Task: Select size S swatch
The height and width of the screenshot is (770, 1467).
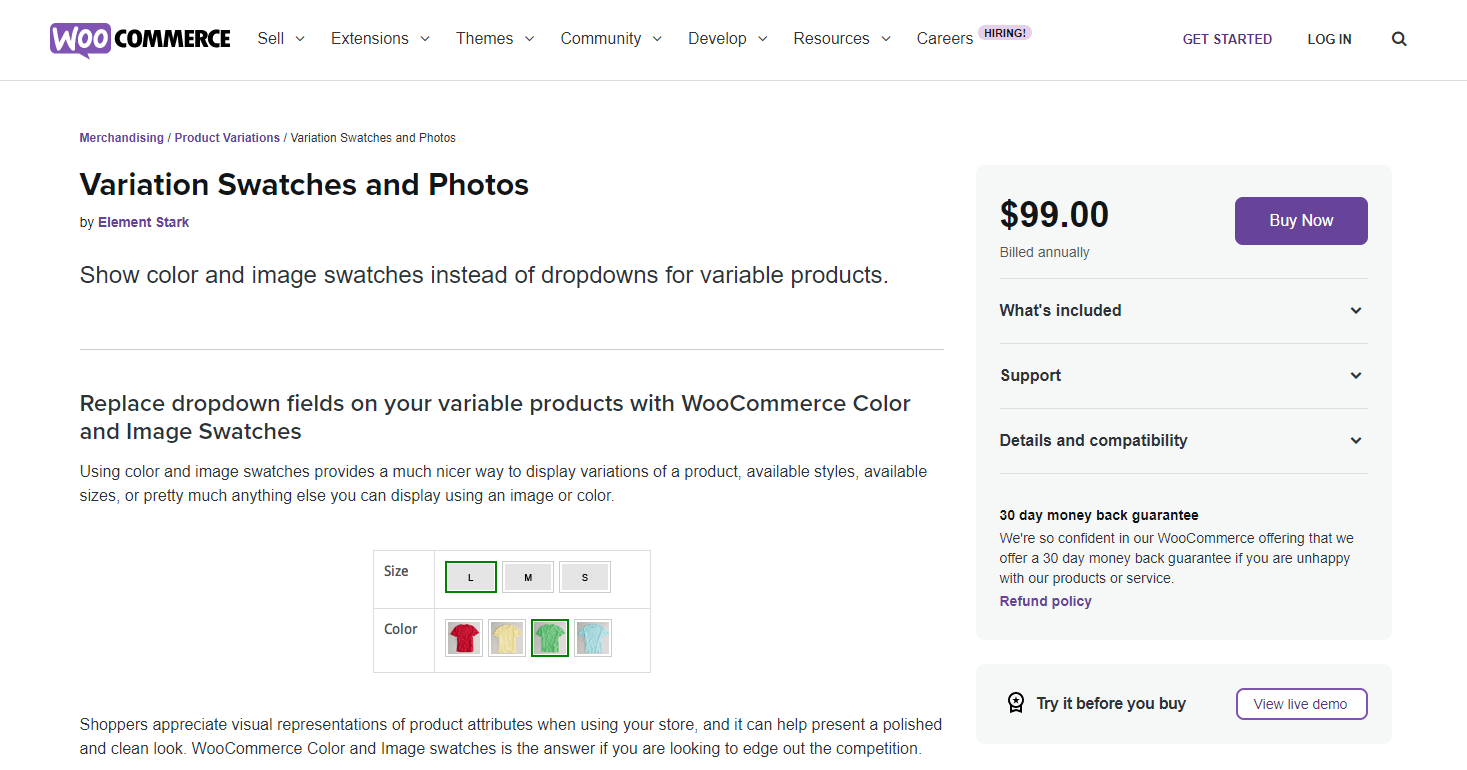Action: (x=585, y=577)
